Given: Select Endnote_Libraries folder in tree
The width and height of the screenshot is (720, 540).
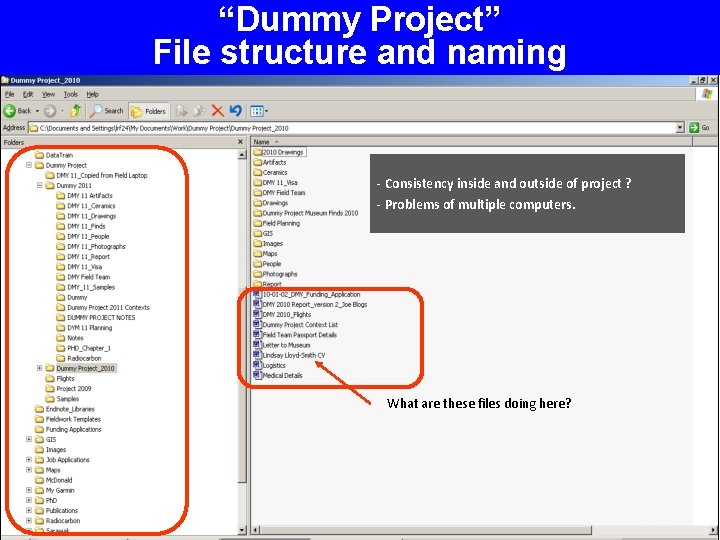Looking at the screenshot, I should pos(65,409).
